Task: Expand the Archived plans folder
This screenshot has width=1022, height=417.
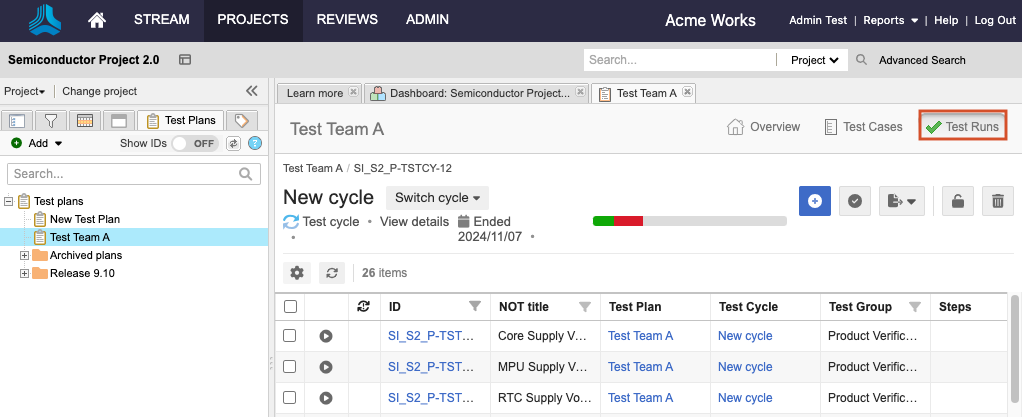Action: (25, 255)
